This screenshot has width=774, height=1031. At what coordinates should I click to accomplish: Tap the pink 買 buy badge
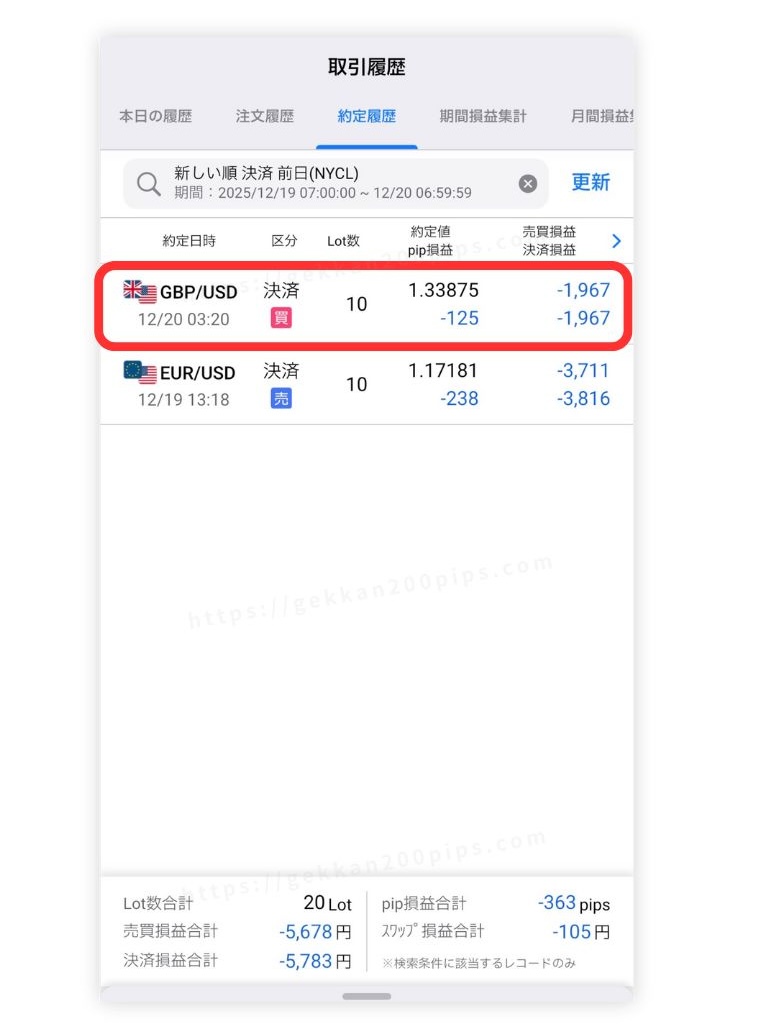(x=281, y=318)
